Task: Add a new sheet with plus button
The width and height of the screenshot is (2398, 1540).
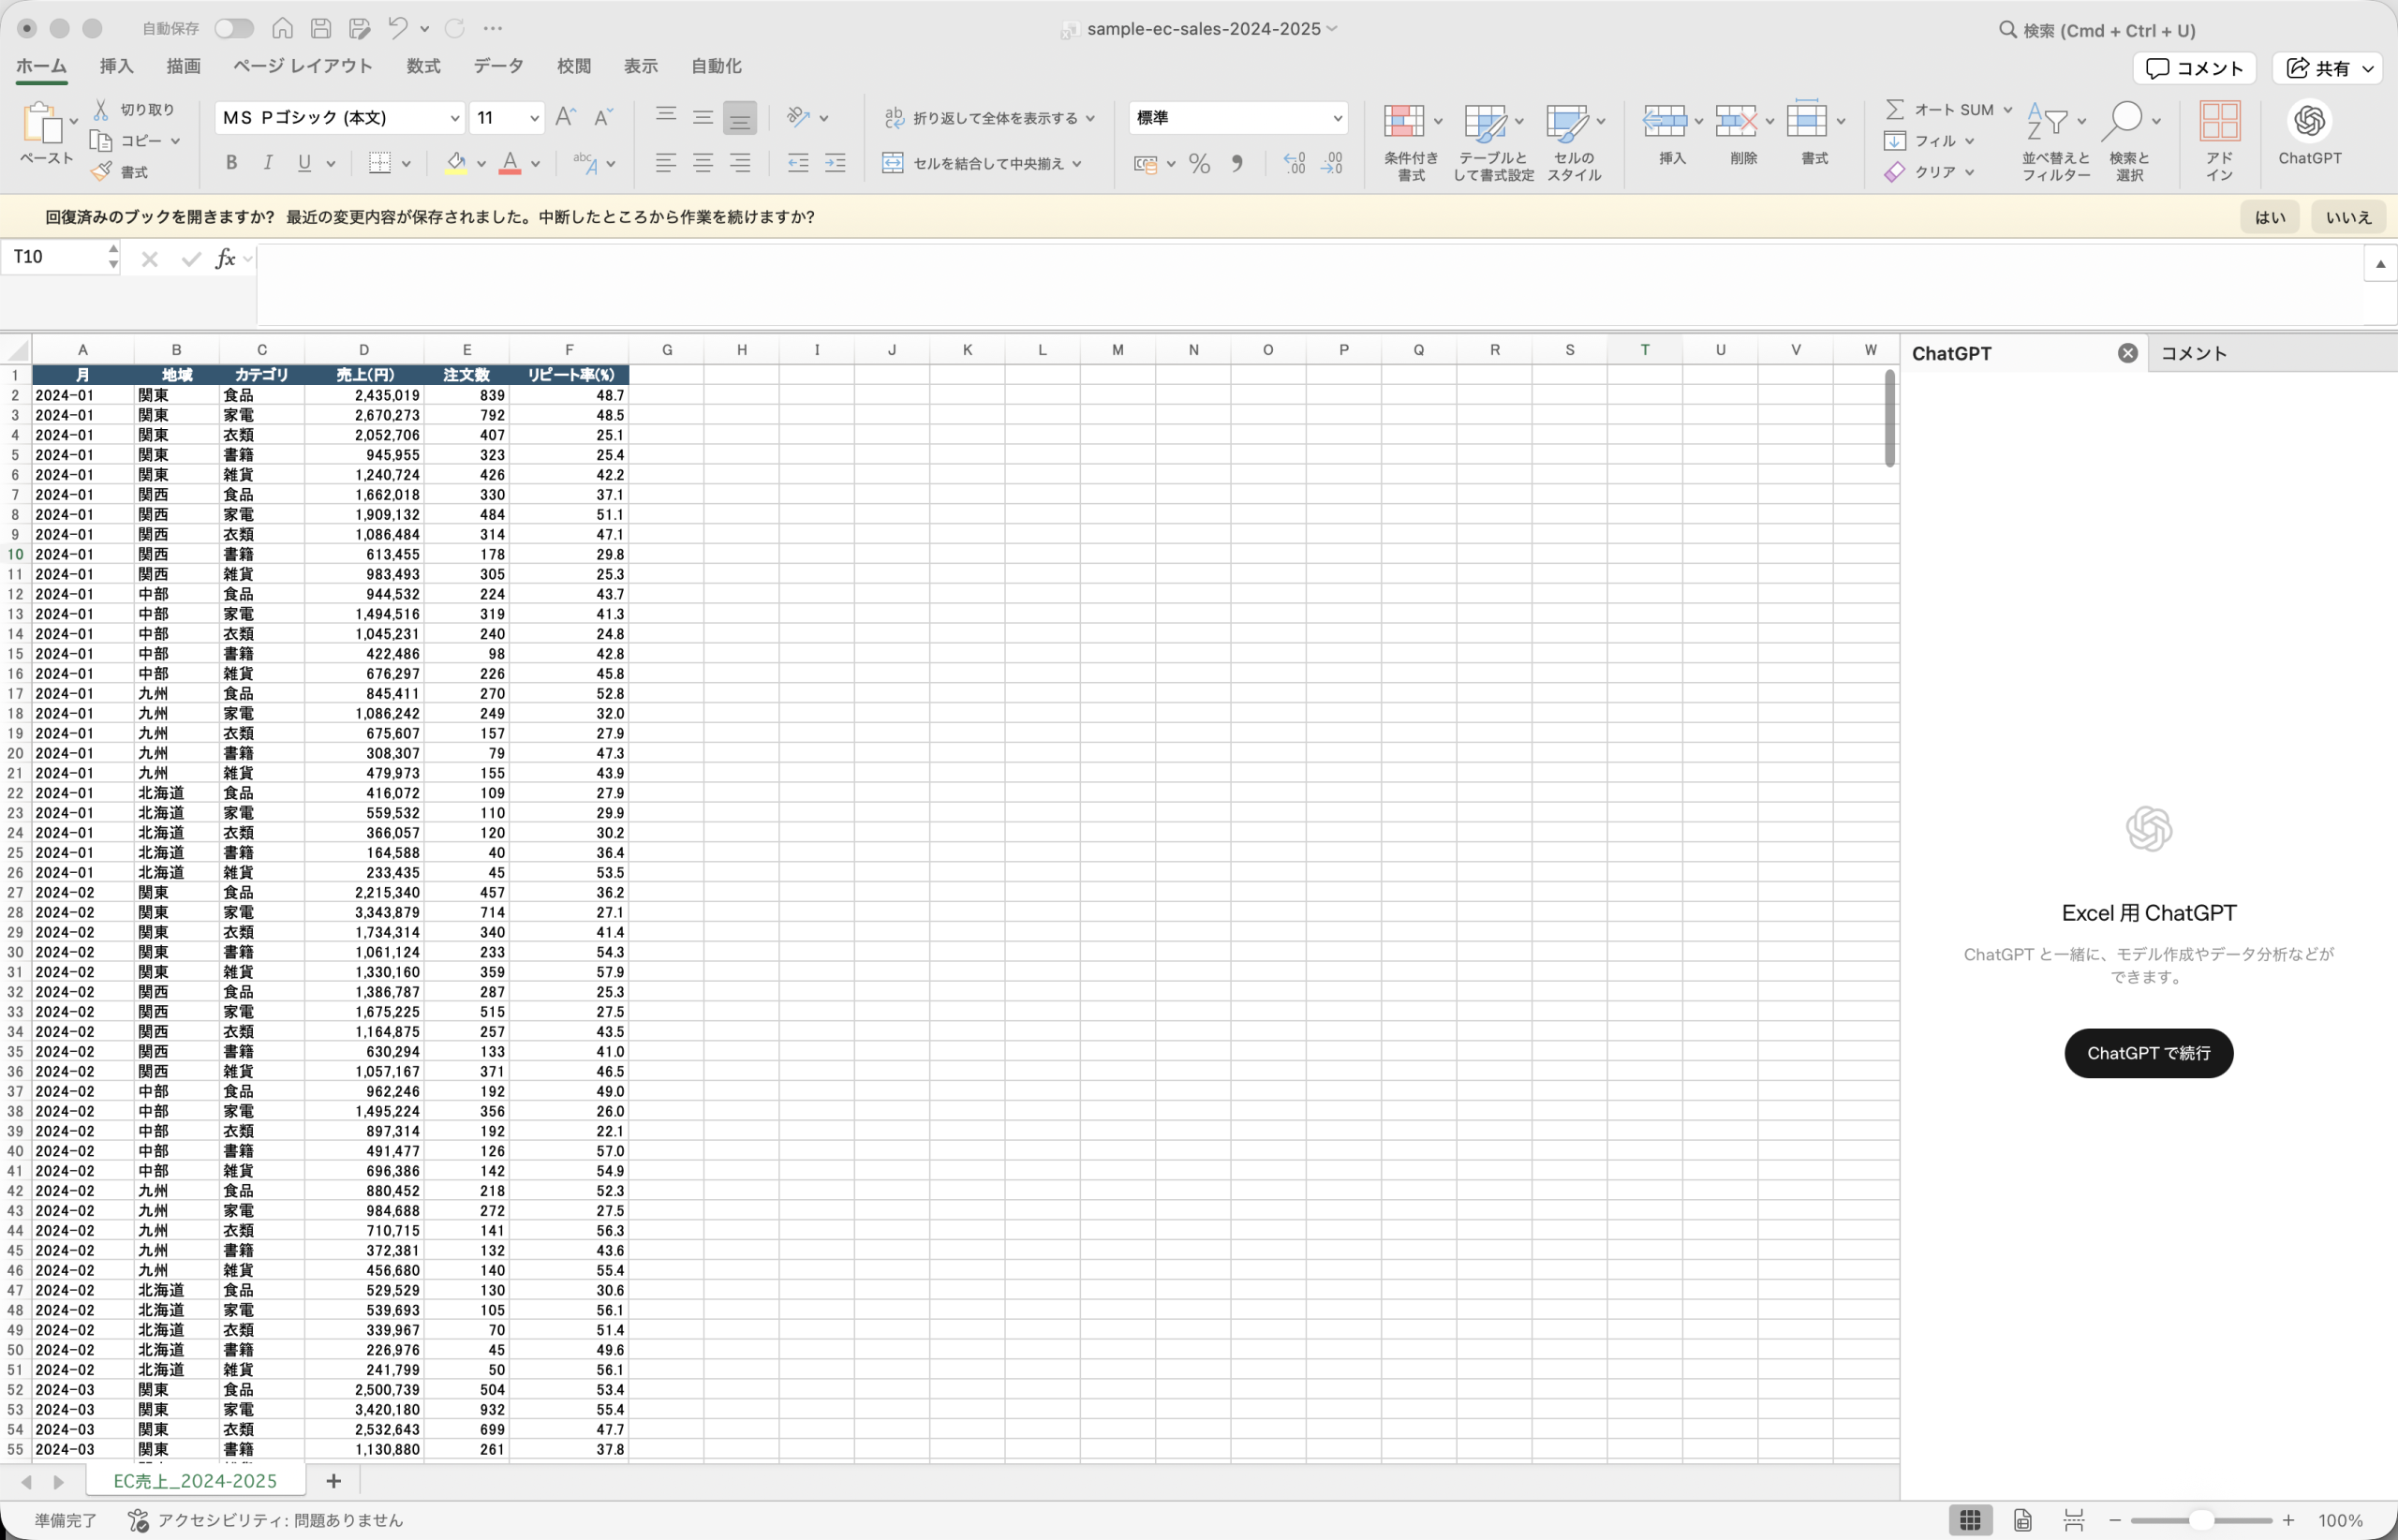Action: coord(334,1481)
